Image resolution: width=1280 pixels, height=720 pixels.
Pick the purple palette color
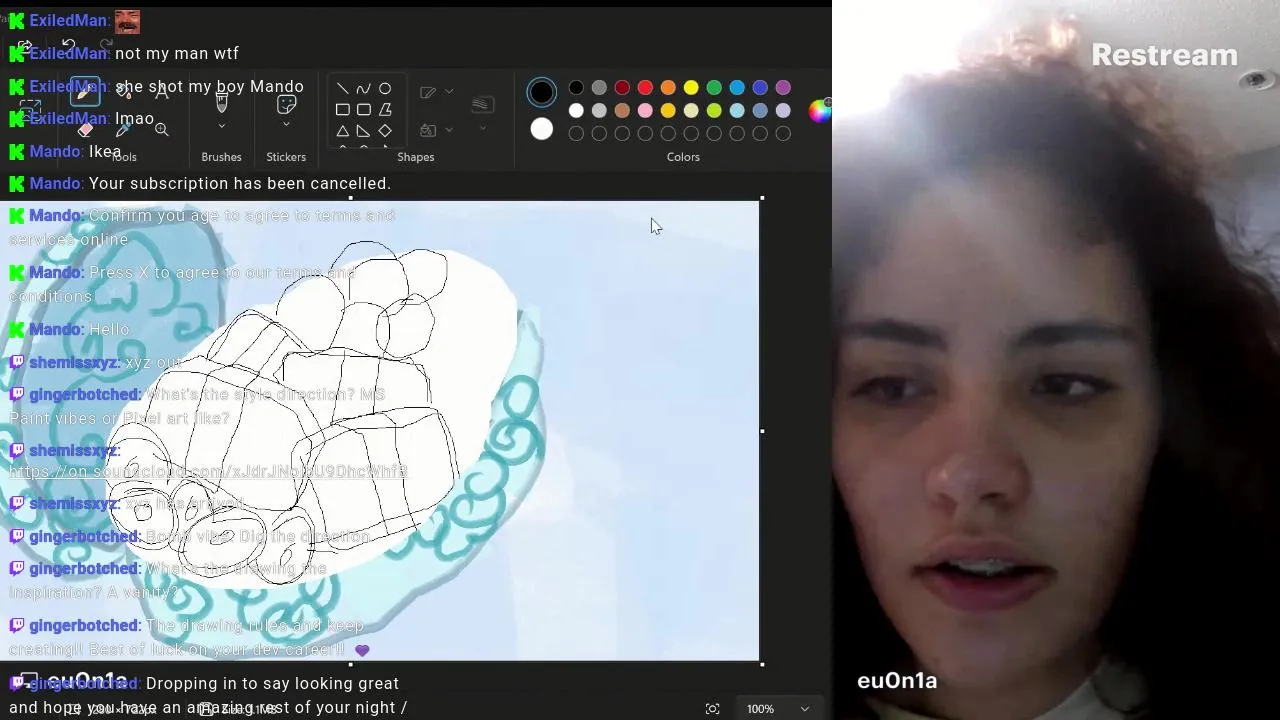(783, 89)
